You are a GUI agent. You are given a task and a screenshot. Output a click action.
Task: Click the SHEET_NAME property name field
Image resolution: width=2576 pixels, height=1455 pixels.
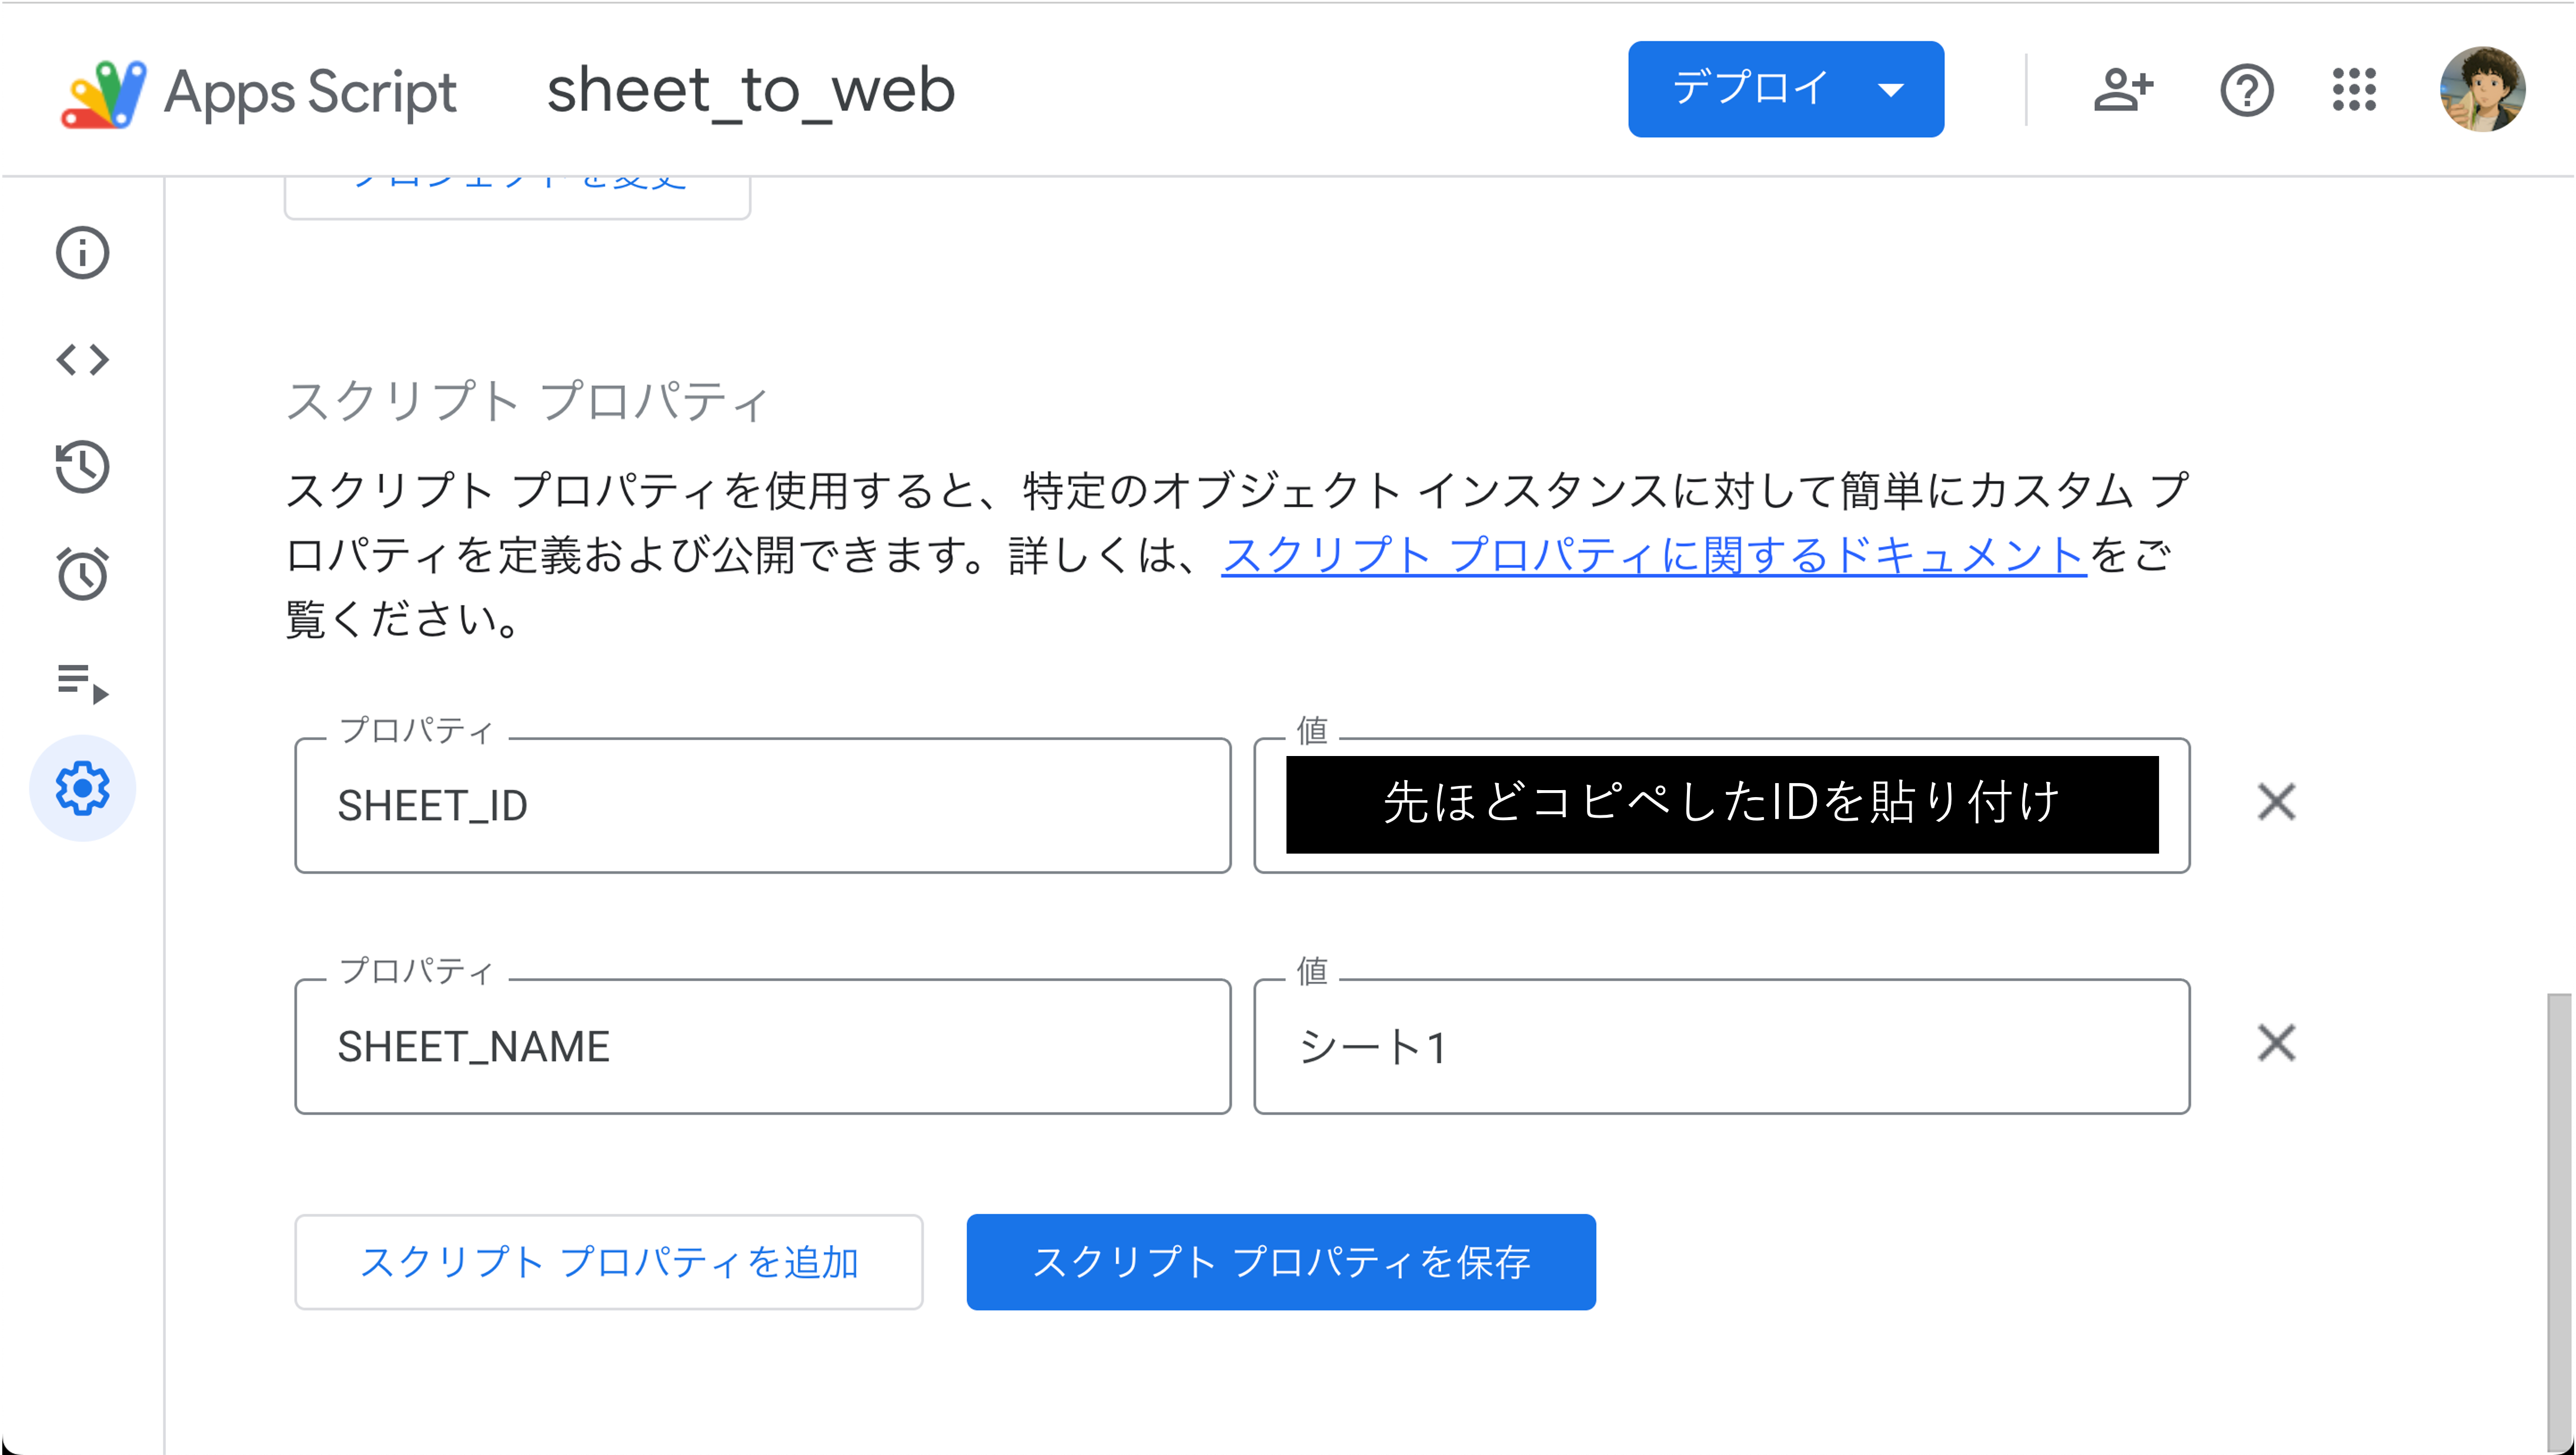pos(763,1046)
